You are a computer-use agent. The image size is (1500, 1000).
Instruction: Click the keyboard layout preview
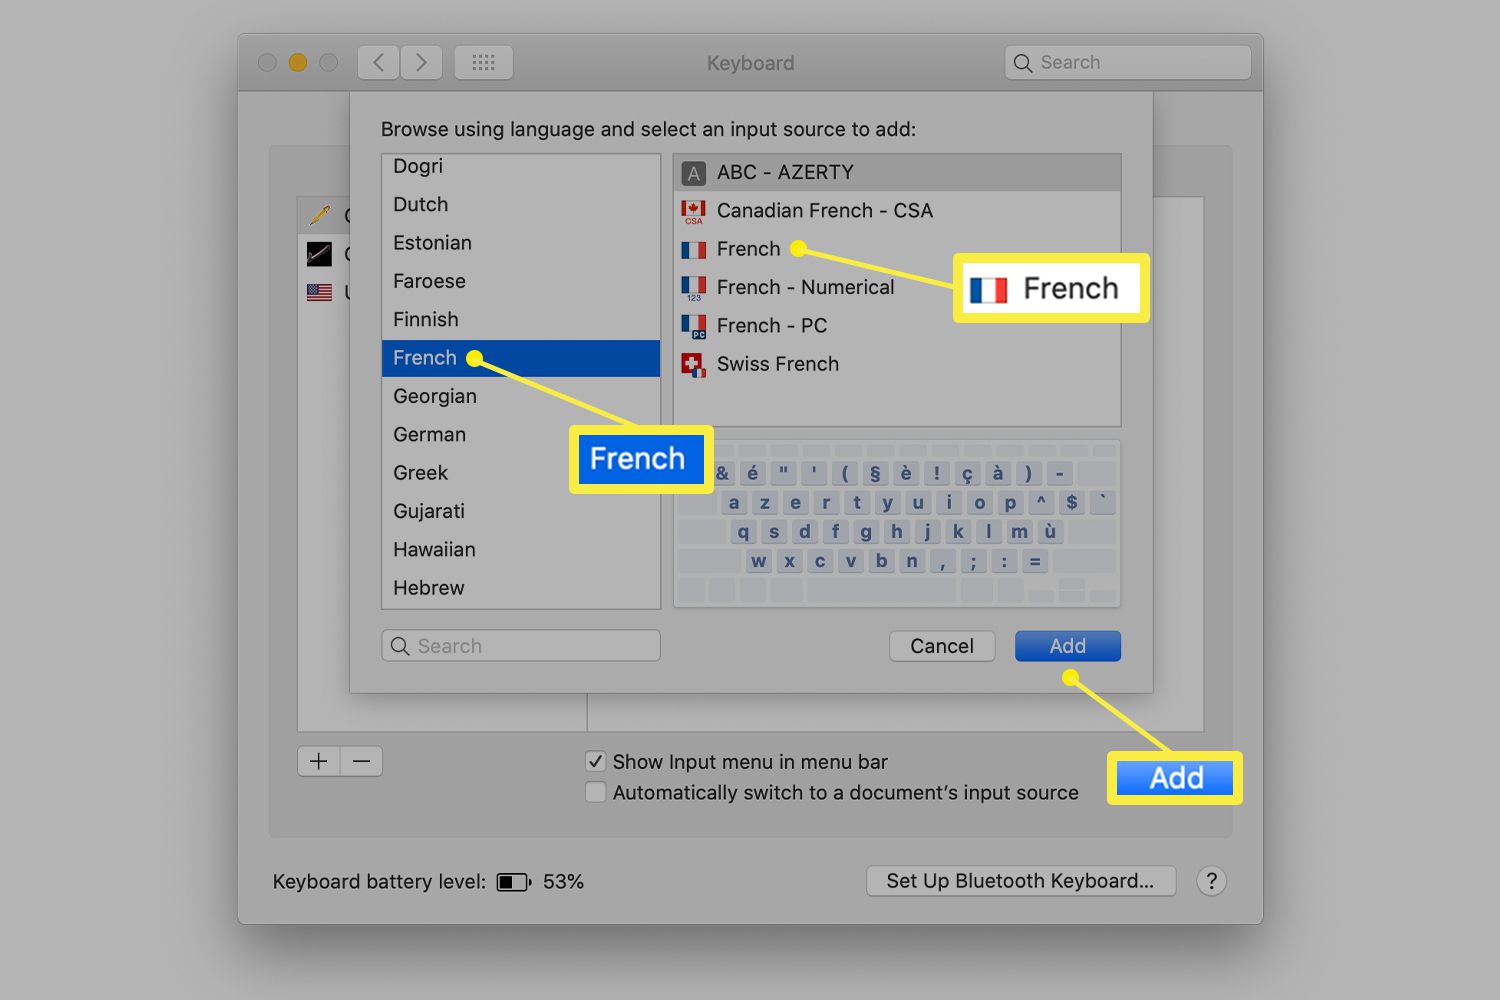[x=897, y=524]
